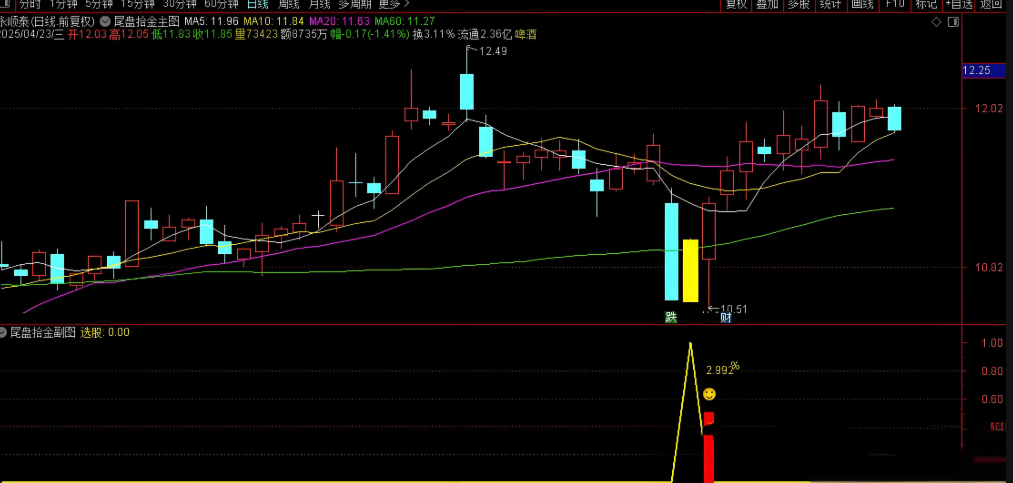Click the yellow candlestick bar
The width and height of the screenshot is (1013, 483).
[x=690, y=270]
